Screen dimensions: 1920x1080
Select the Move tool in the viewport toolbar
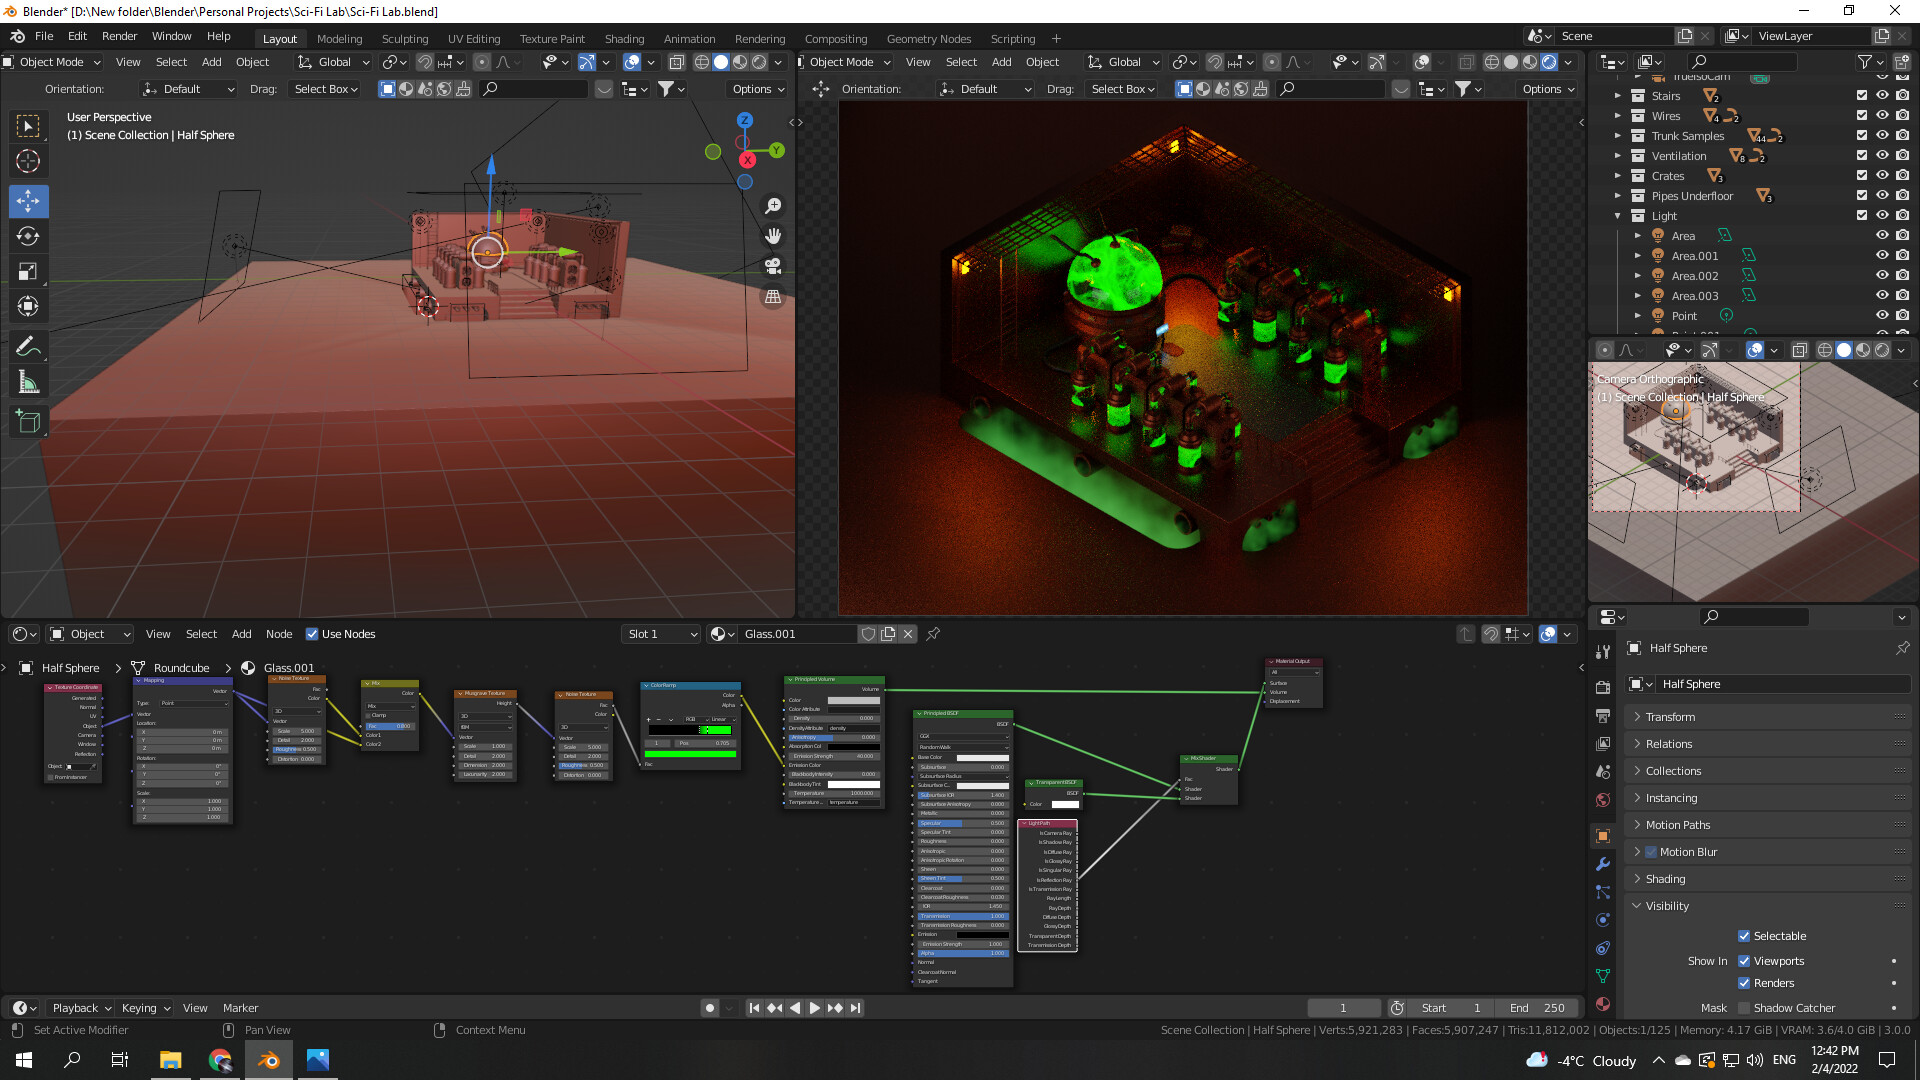click(28, 201)
